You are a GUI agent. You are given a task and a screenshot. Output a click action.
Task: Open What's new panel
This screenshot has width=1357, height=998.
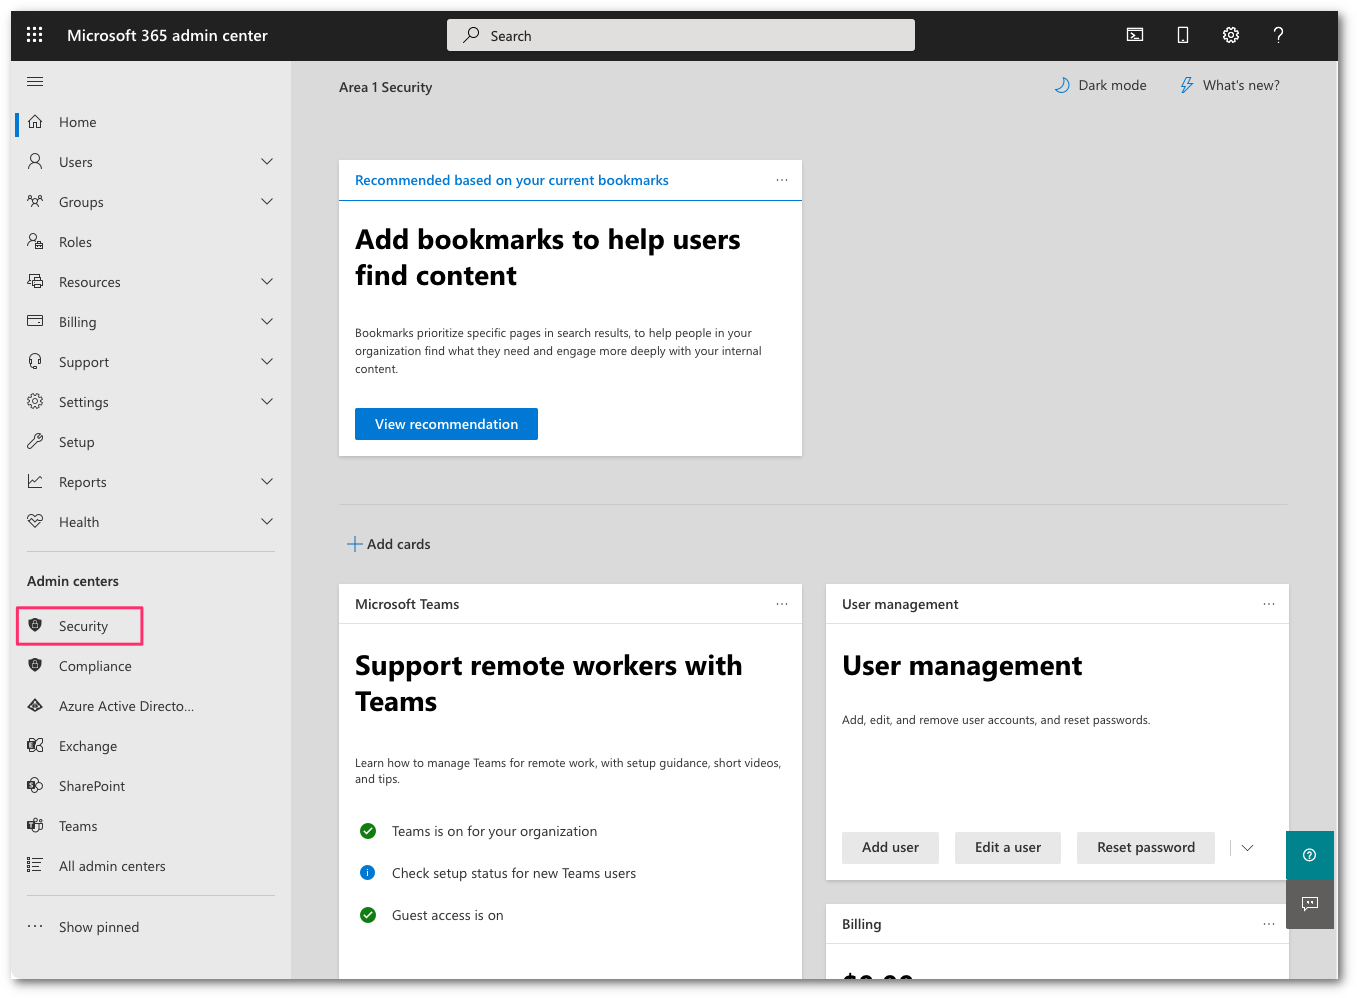tap(1229, 85)
